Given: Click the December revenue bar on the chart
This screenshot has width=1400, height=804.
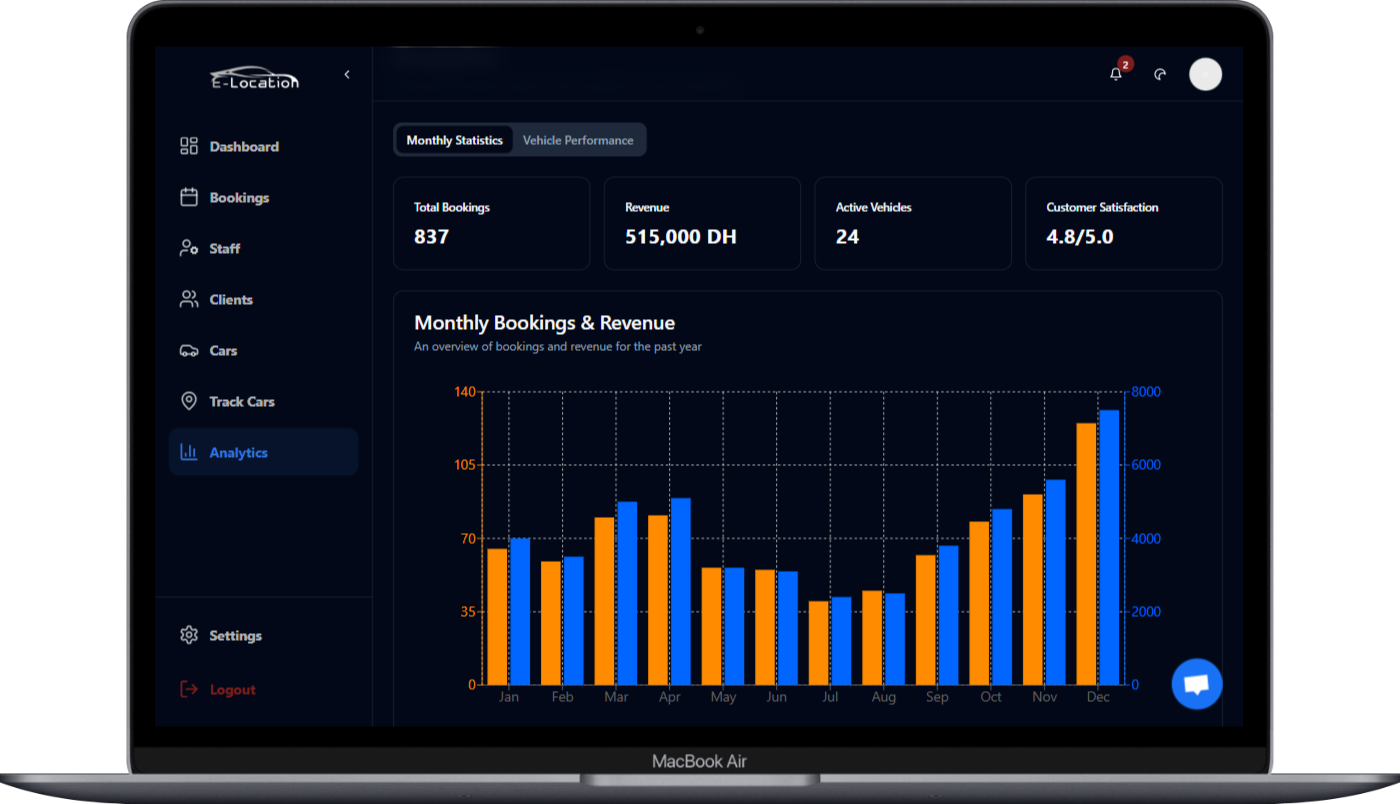Looking at the screenshot, I should 1107,540.
